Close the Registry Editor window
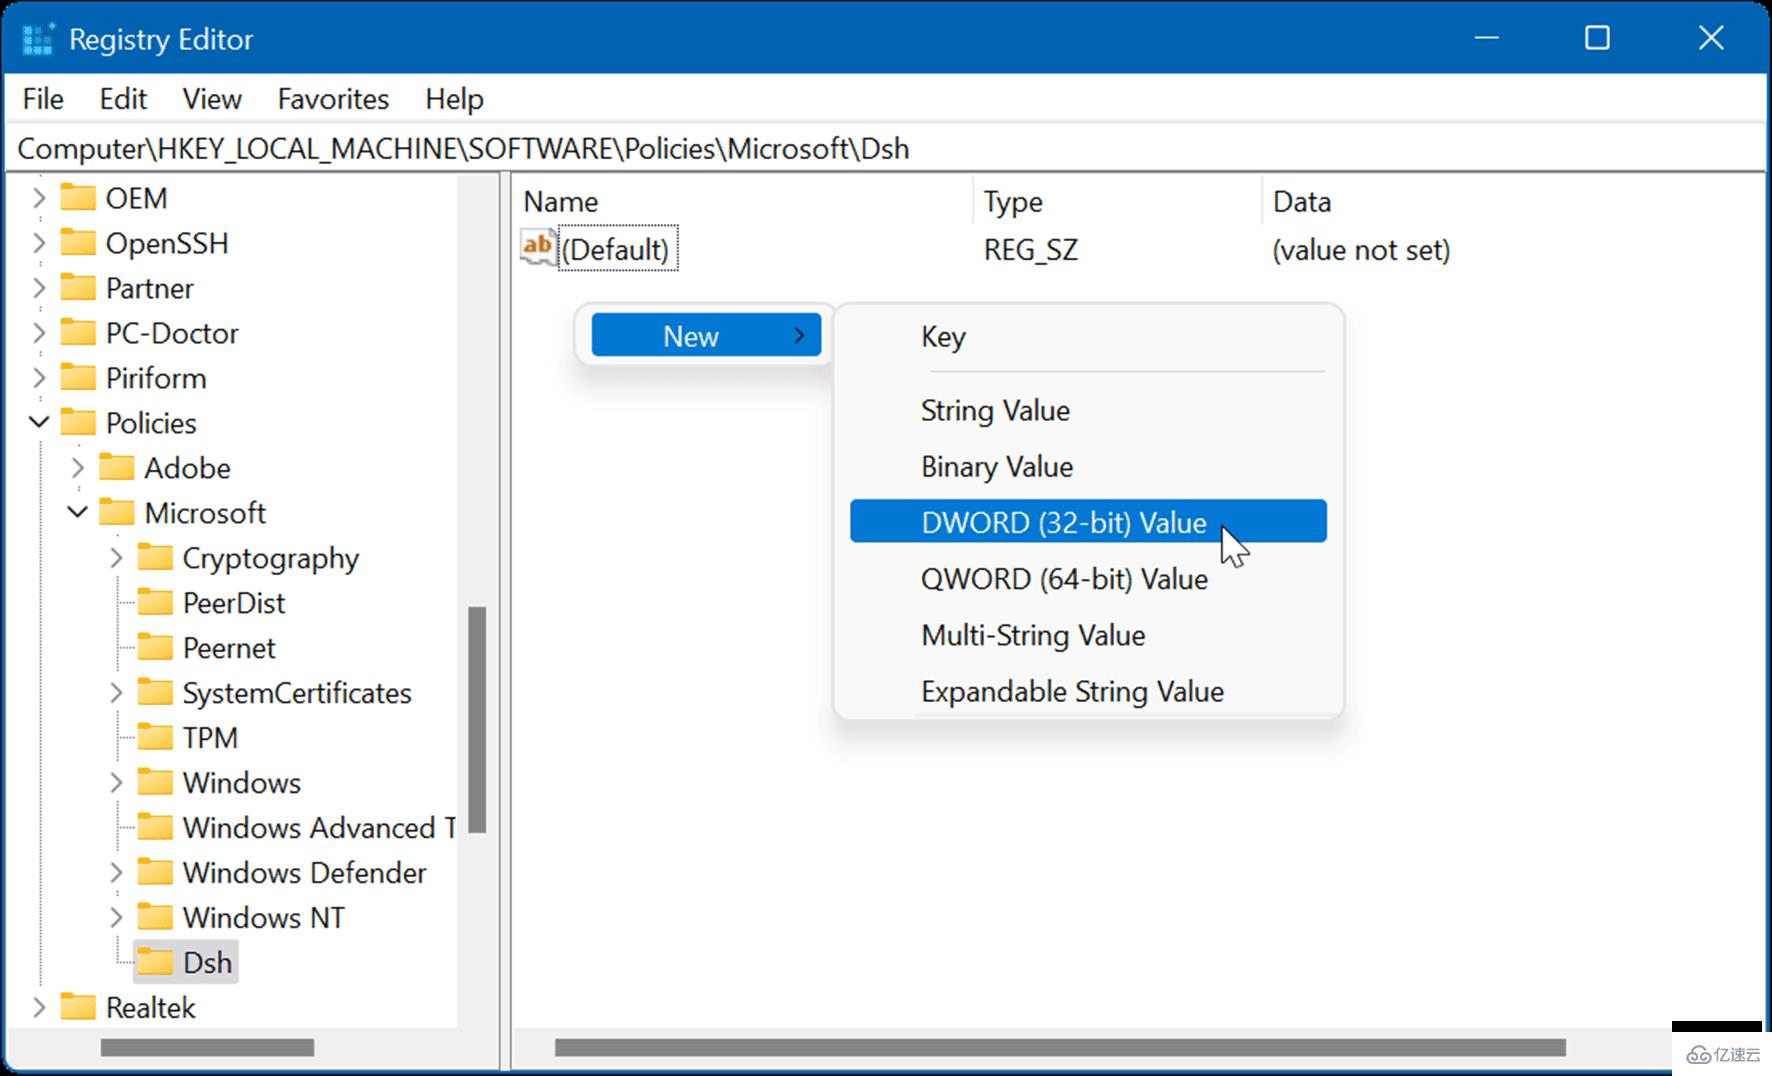The width and height of the screenshot is (1772, 1076). [x=1711, y=38]
